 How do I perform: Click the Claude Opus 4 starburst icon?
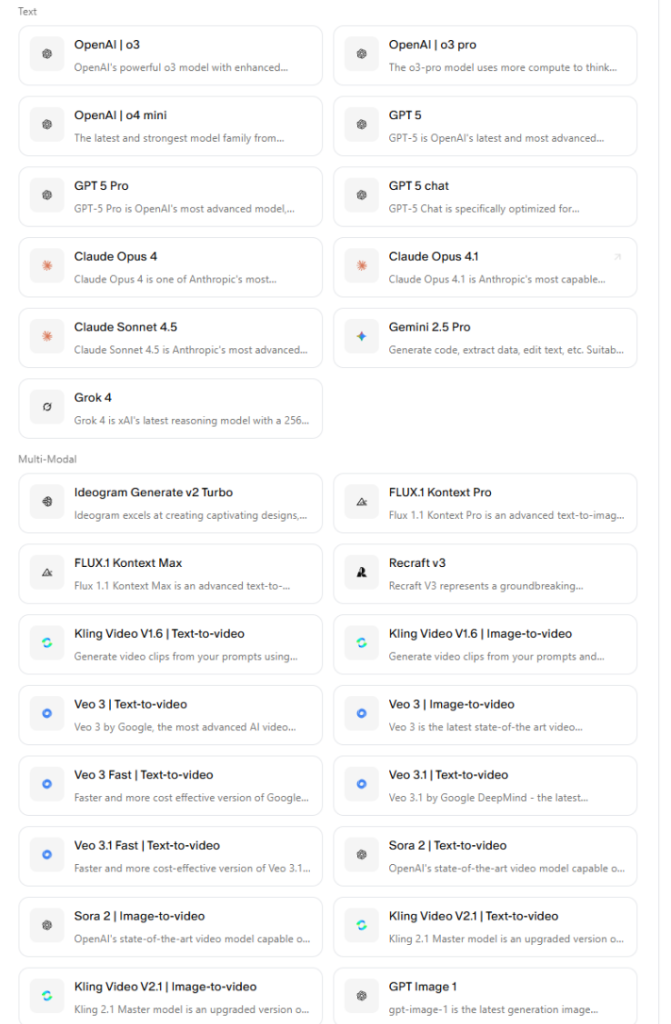pos(47,267)
